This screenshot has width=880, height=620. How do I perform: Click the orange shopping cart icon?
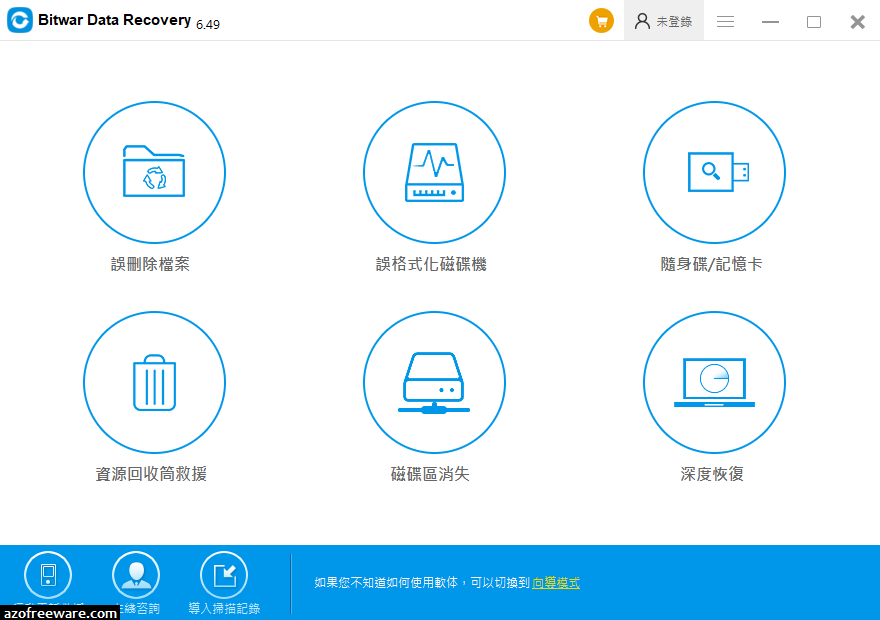point(601,21)
